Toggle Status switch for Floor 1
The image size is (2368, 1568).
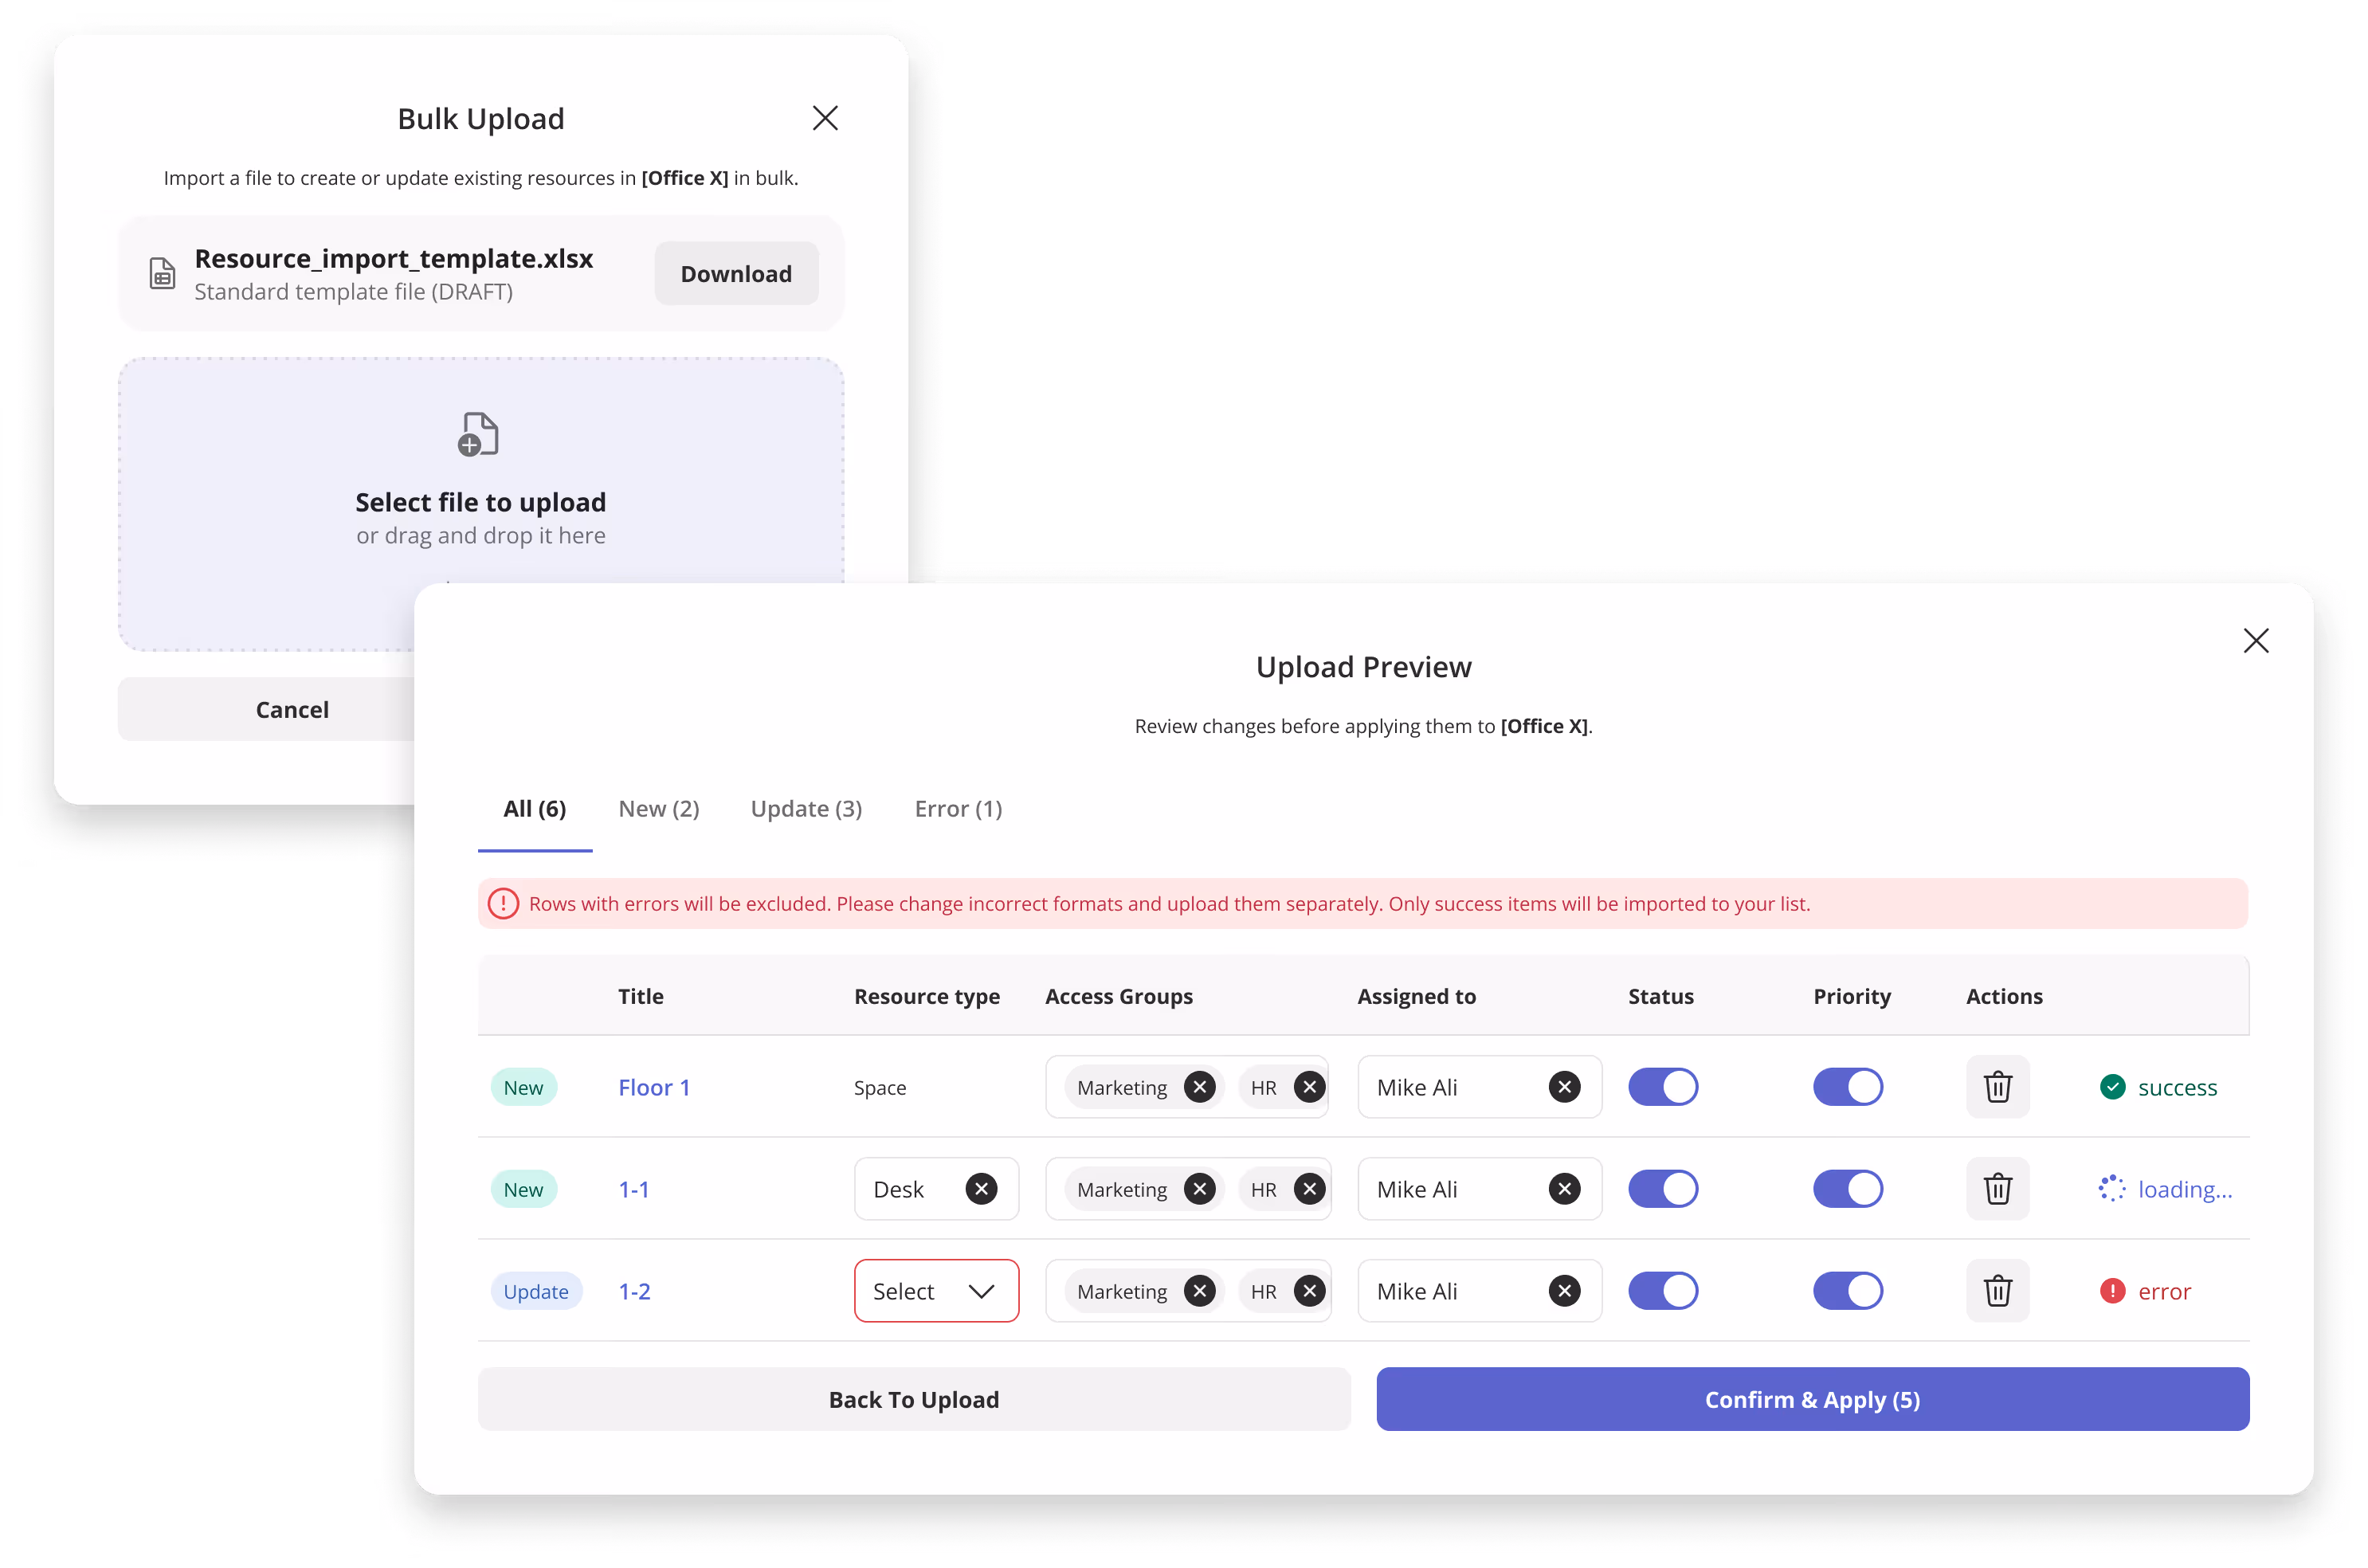[x=1662, y=1087]
